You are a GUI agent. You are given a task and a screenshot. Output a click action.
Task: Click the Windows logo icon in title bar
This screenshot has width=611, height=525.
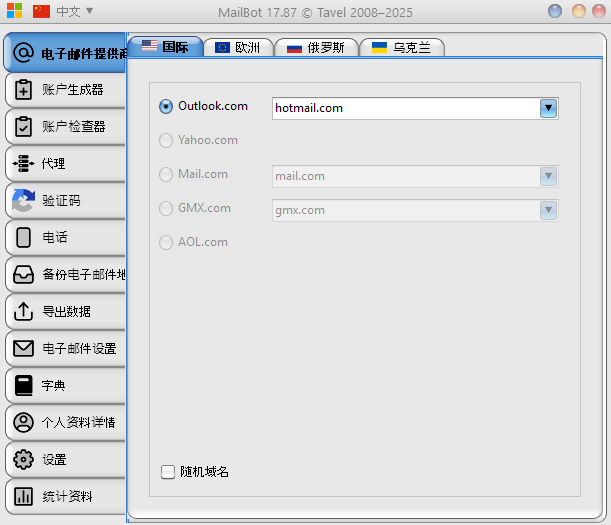[x=14, y=11]
